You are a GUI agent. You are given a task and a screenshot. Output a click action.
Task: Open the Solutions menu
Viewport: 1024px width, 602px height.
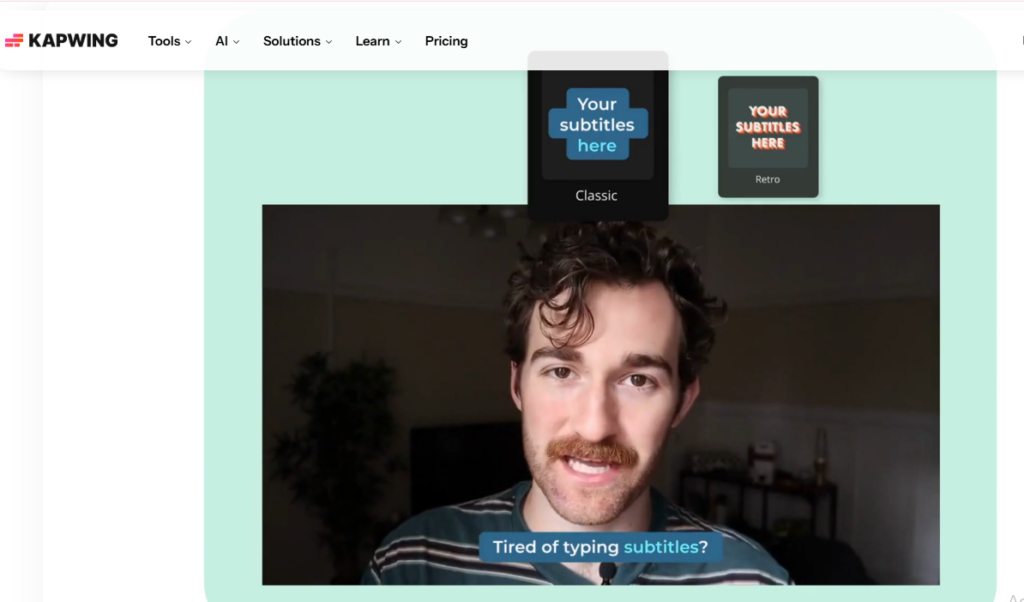[291, 41]
